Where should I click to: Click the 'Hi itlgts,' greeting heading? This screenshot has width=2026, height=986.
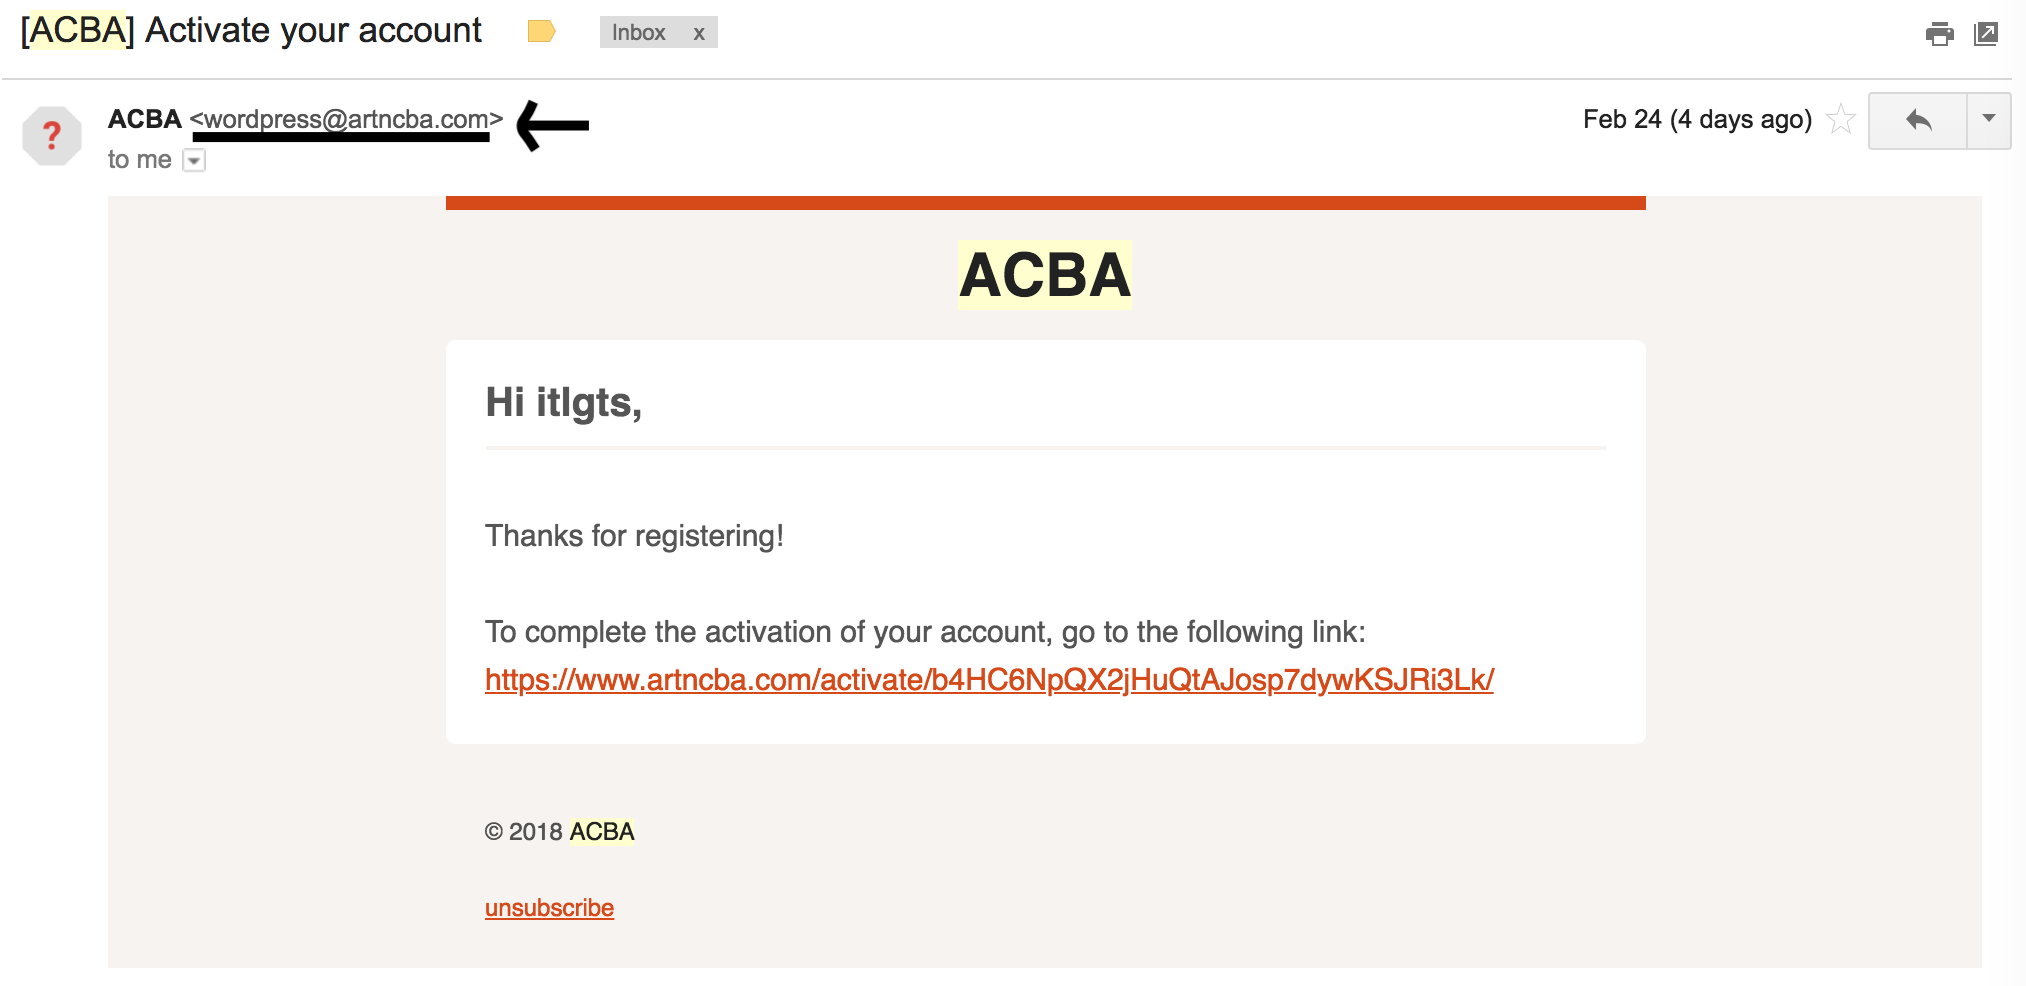coord(563,402)
